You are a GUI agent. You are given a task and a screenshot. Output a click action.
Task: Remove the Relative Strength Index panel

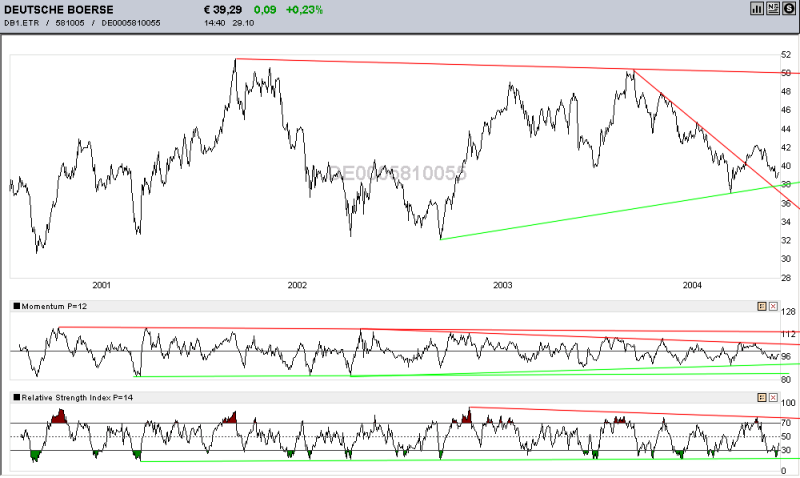773,397
